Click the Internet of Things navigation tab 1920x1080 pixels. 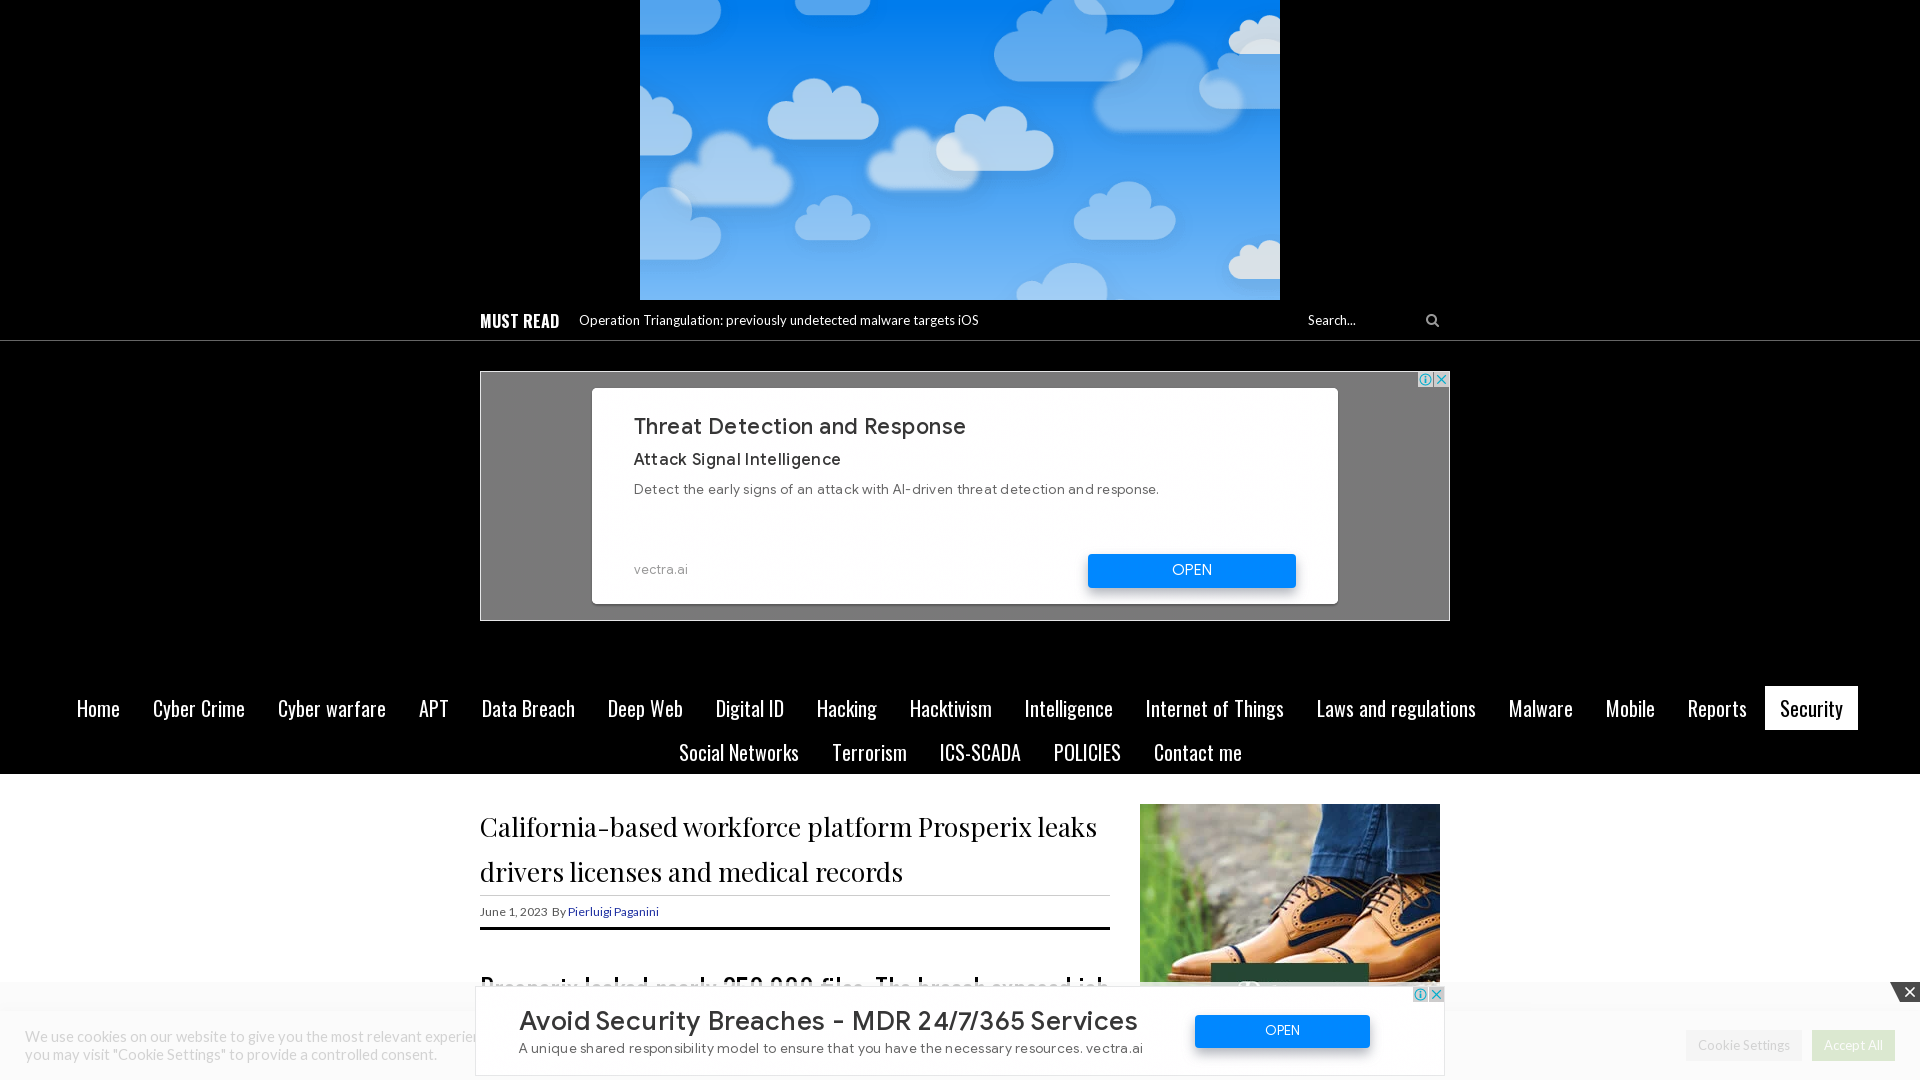point(1215,708)
